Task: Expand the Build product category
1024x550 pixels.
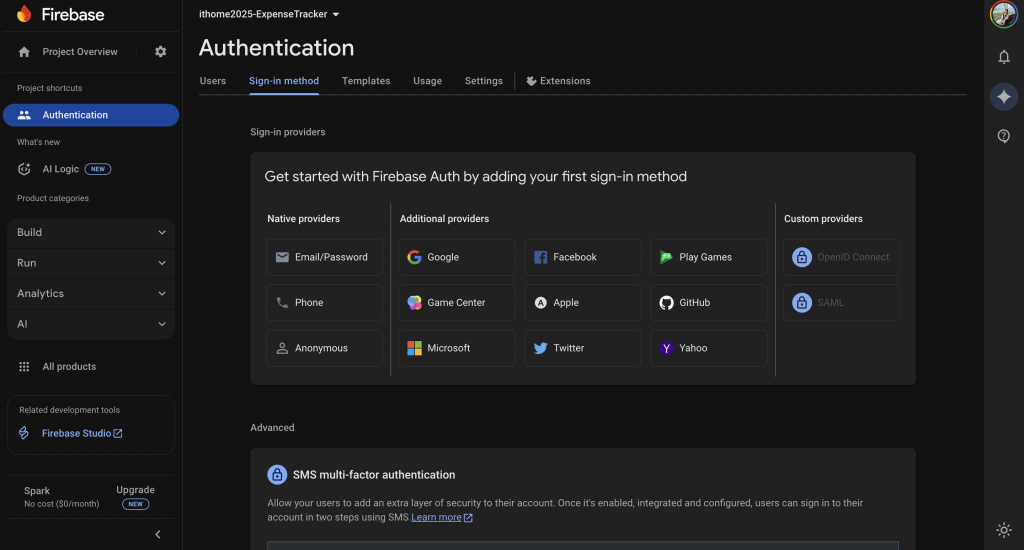Action: [91, 233]
